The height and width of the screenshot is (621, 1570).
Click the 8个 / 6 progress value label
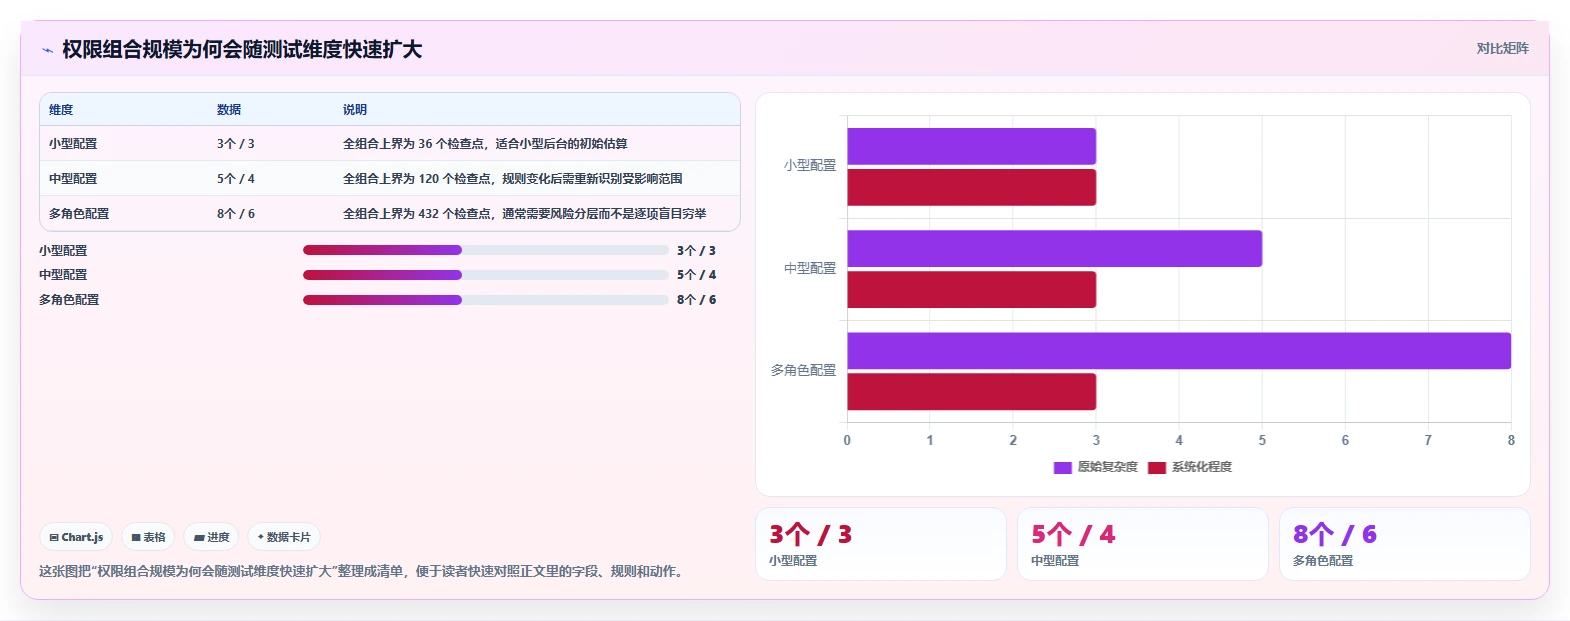(696, 300)
